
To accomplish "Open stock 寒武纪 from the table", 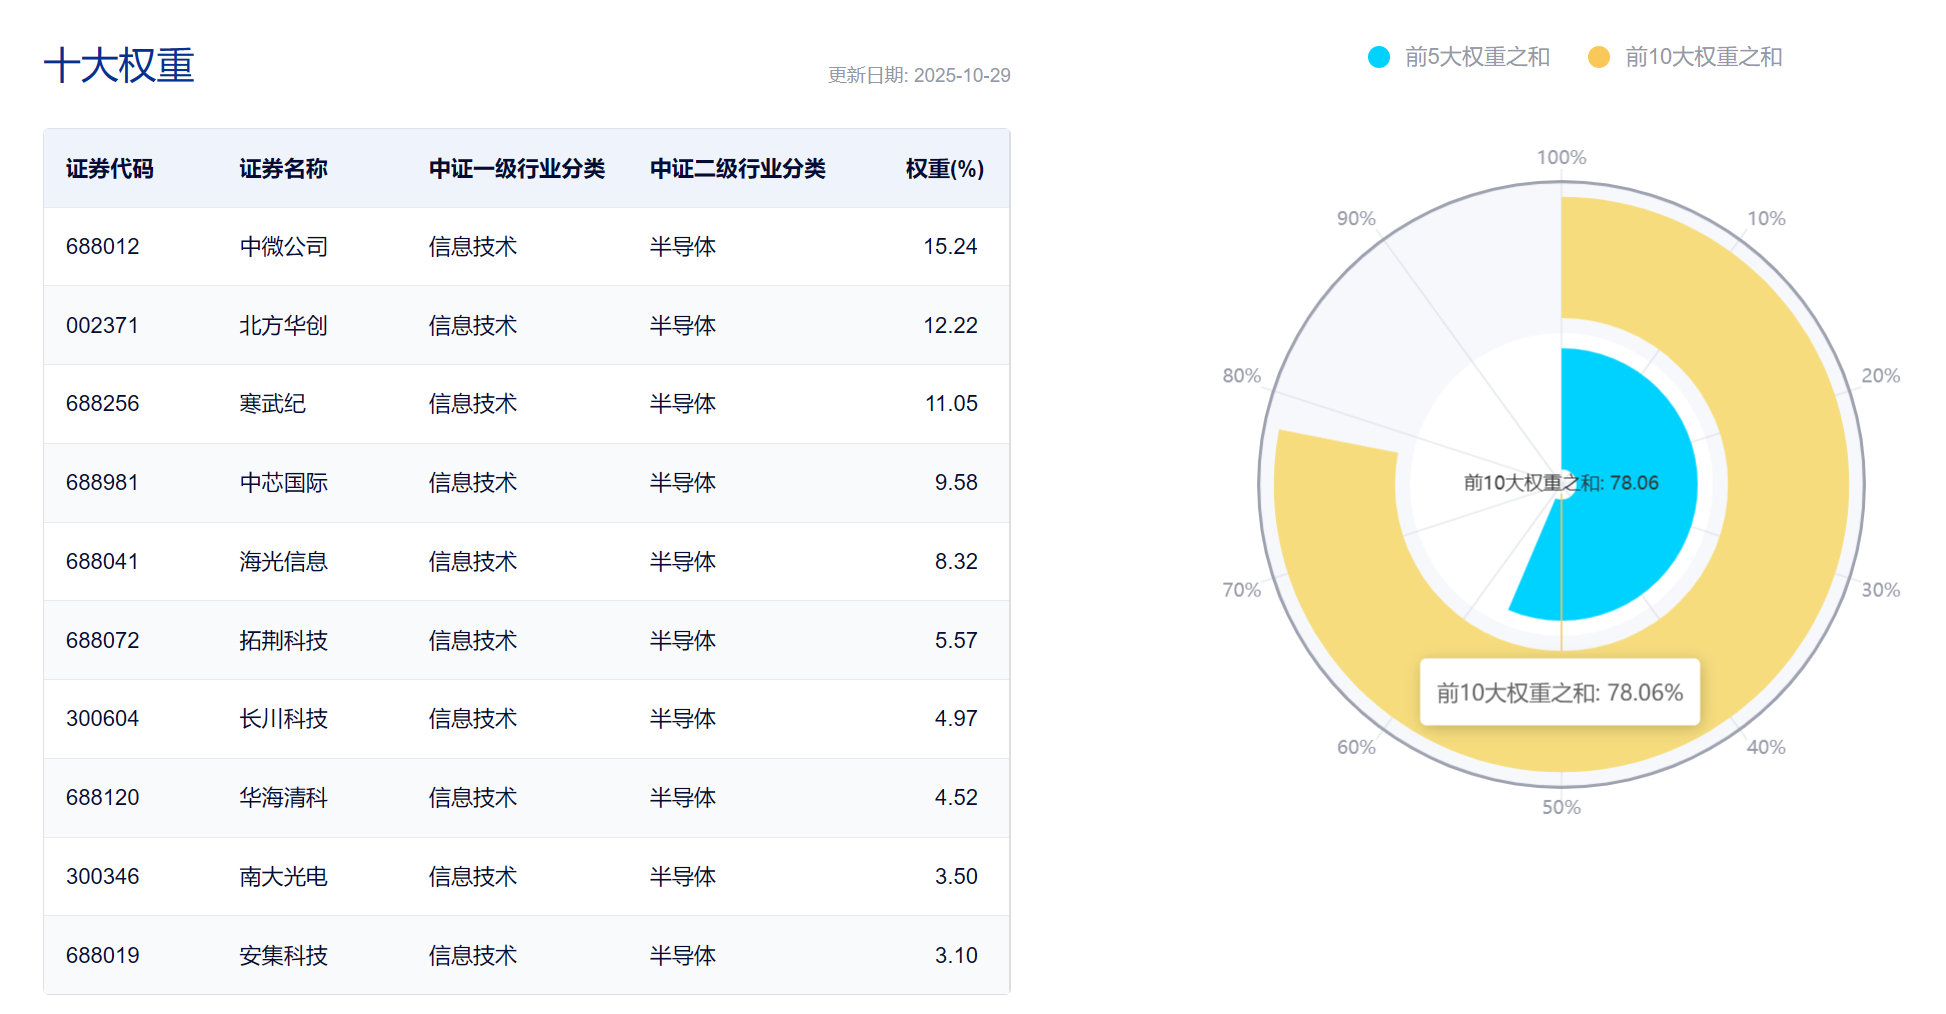I will coord(272,404).
